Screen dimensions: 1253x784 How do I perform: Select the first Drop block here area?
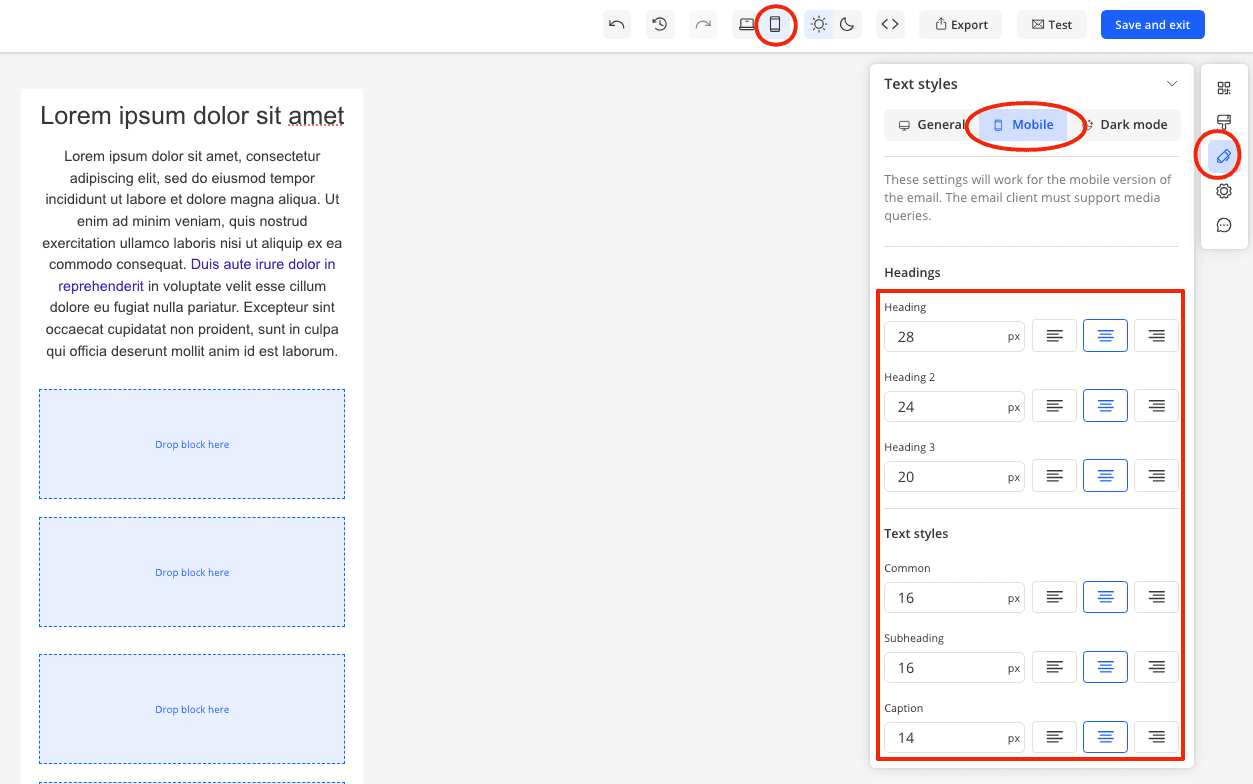point(192,444)
